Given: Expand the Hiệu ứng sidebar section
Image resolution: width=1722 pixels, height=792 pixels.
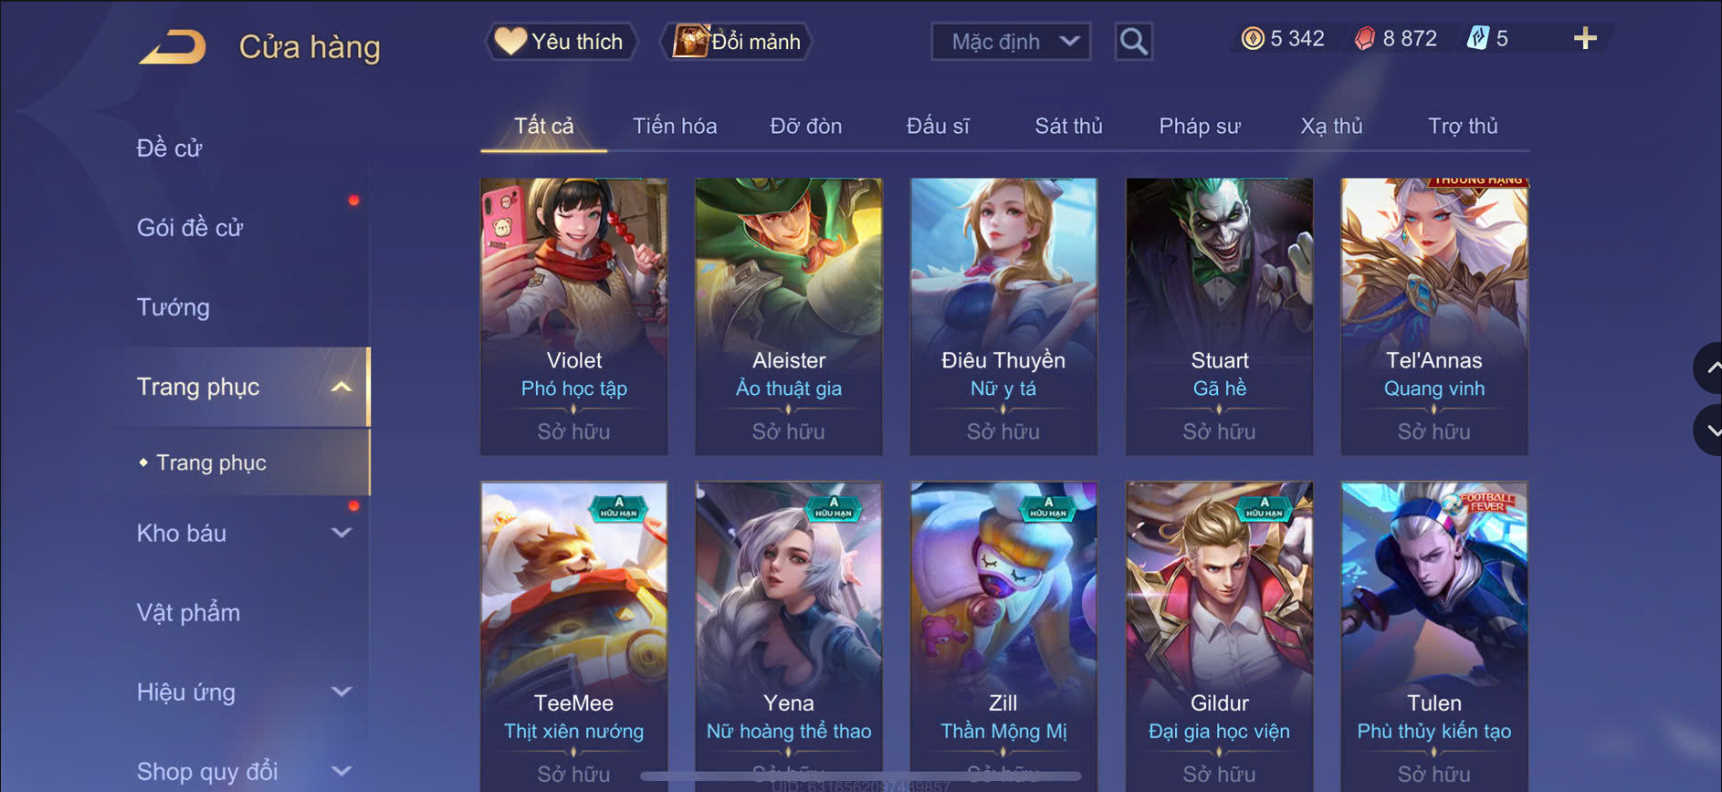Looking at the screenshot, I should 341,692.
